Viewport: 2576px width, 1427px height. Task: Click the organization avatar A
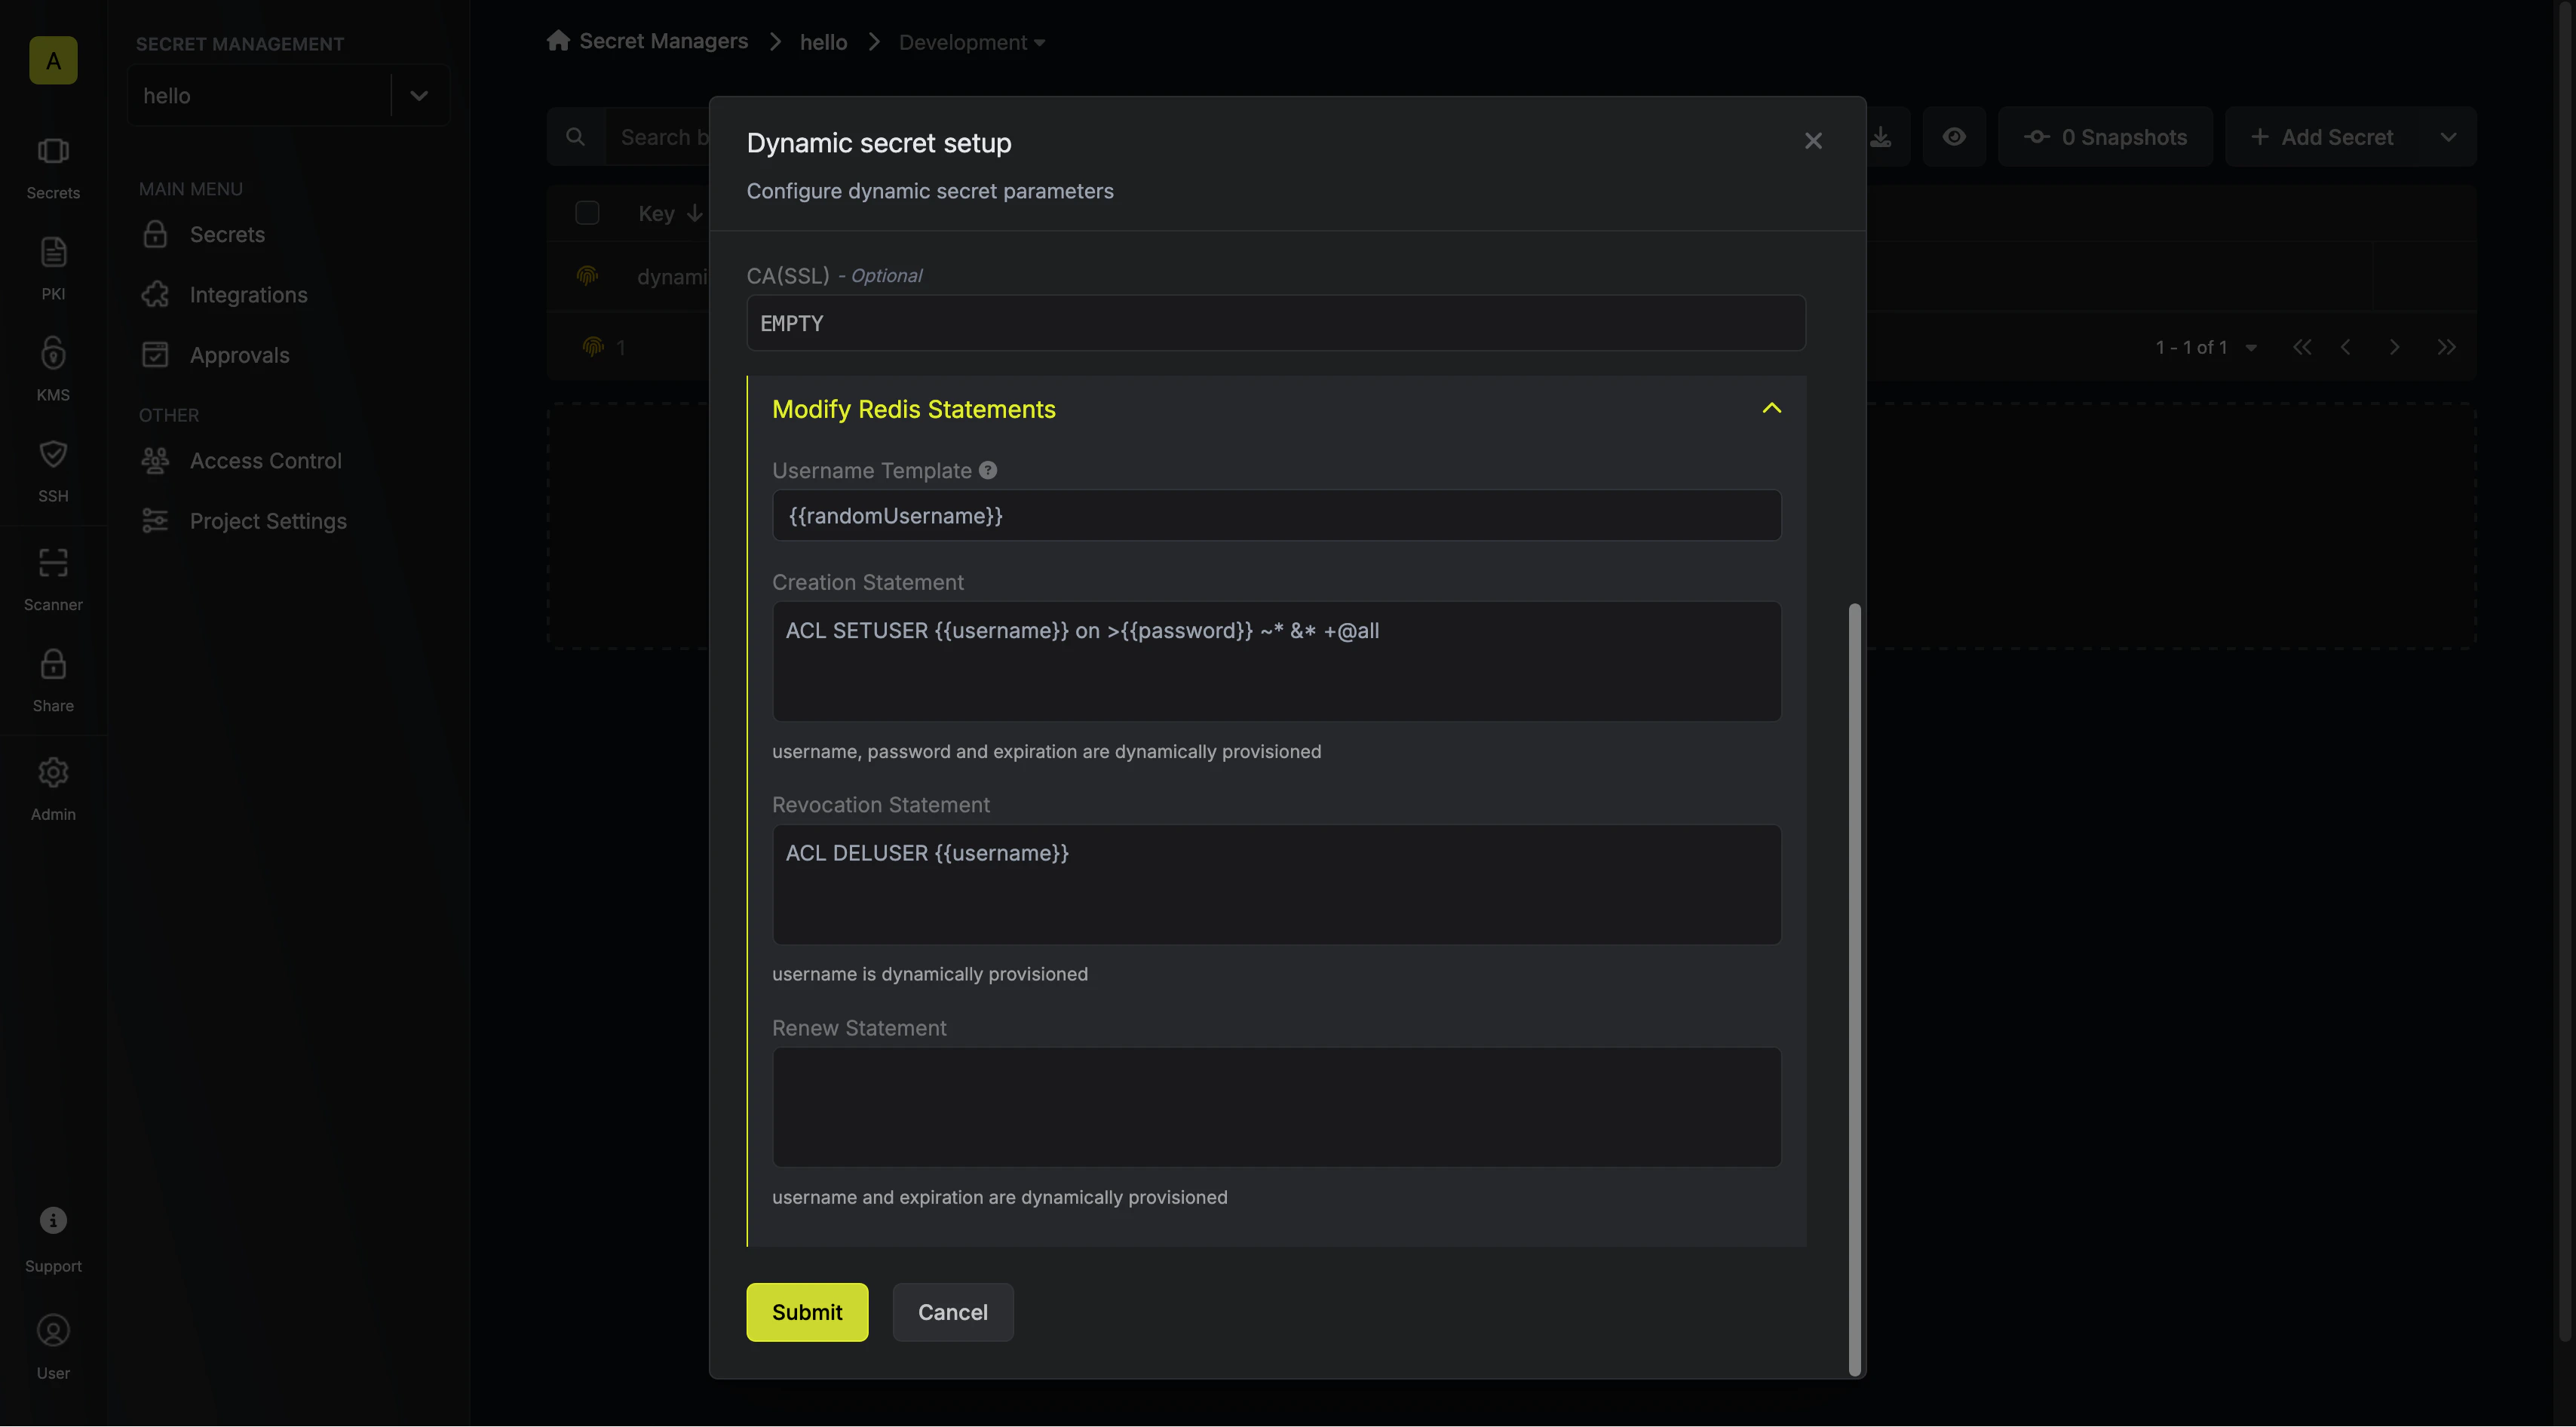coord(53,60)
